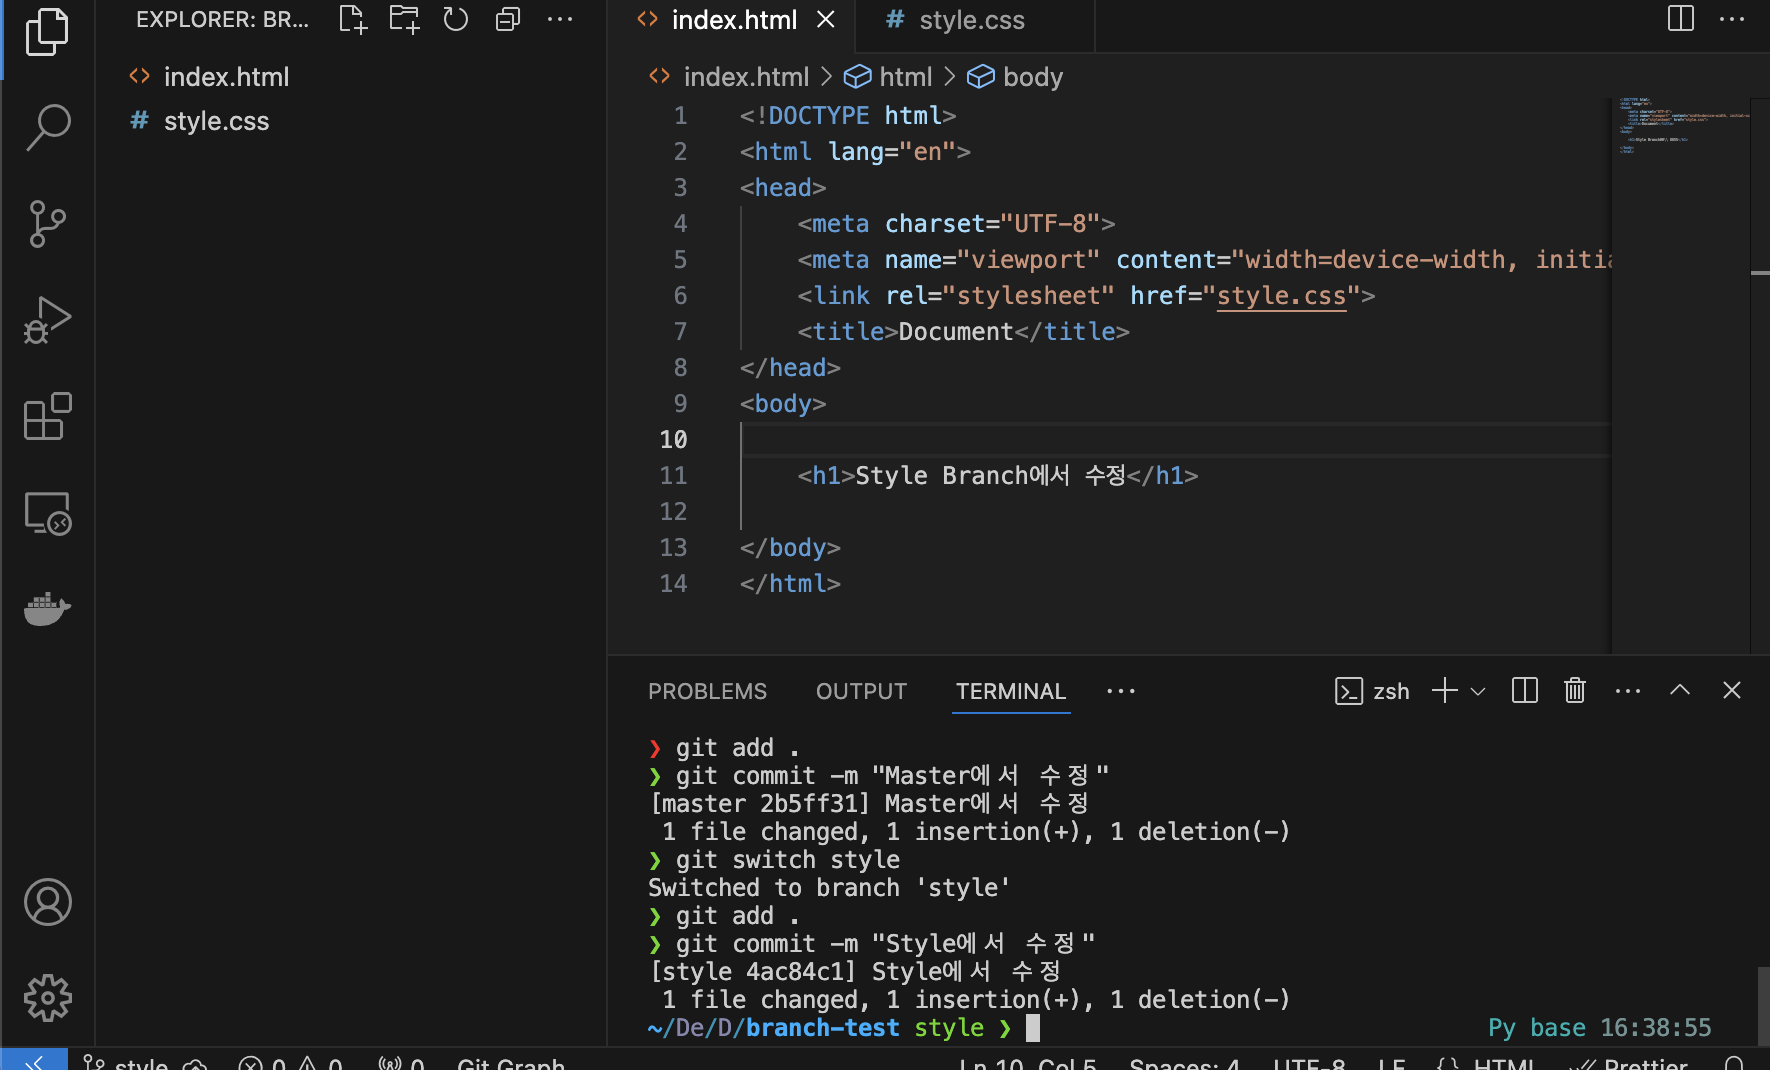
Task: Click the h1 text on line 11
Action: pos(991,476)
